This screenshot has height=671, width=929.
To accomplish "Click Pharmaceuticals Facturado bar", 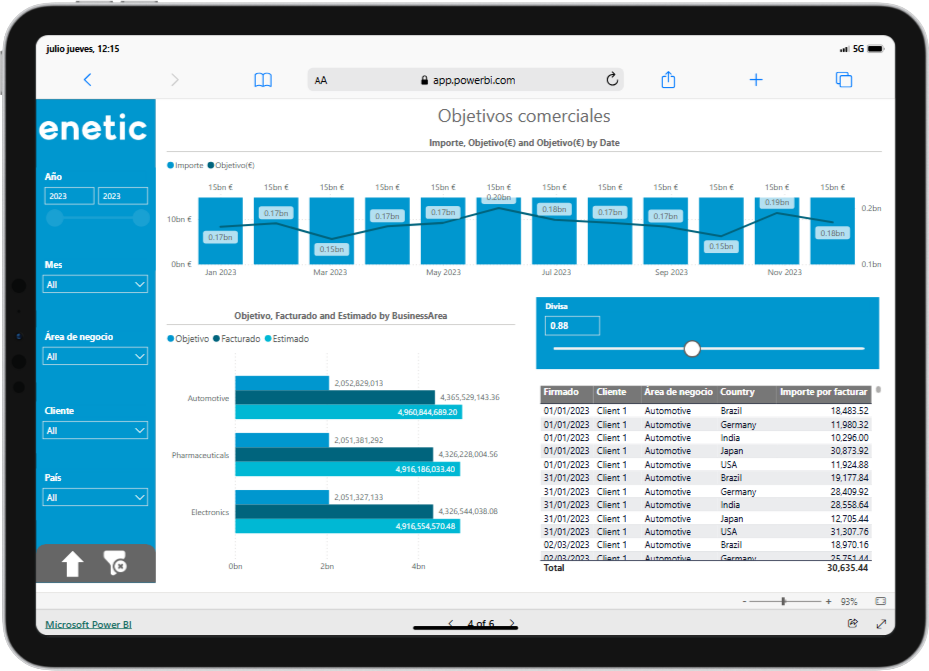I will pos(334,454).
